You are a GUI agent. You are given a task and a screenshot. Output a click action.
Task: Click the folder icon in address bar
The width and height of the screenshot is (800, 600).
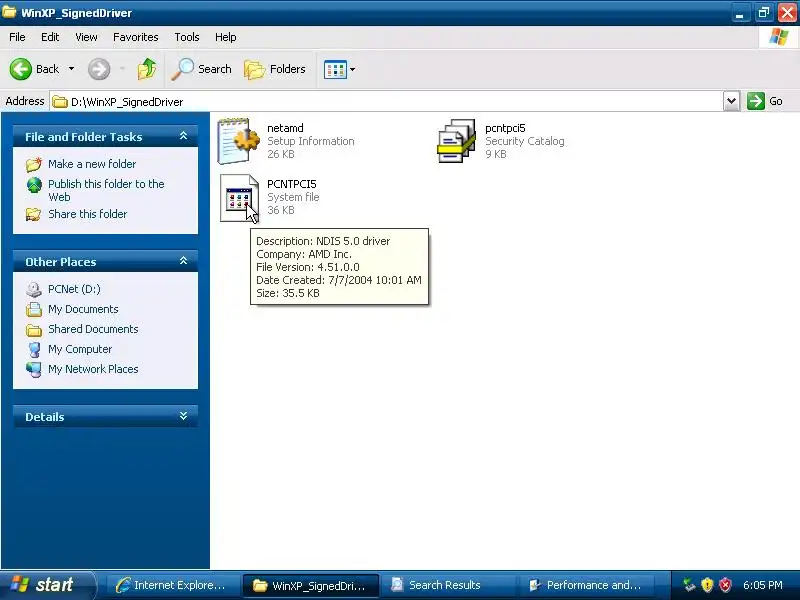click(x=60, y=102)
